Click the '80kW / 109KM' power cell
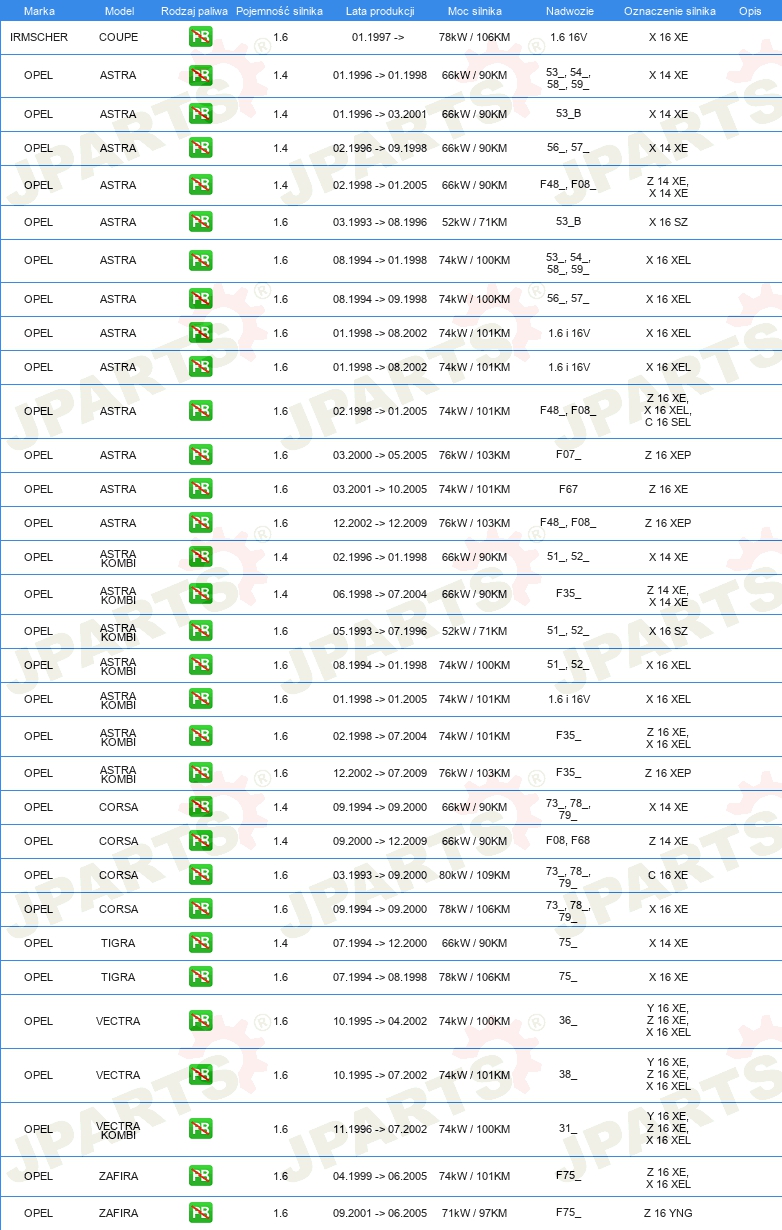 coord(474,875)
